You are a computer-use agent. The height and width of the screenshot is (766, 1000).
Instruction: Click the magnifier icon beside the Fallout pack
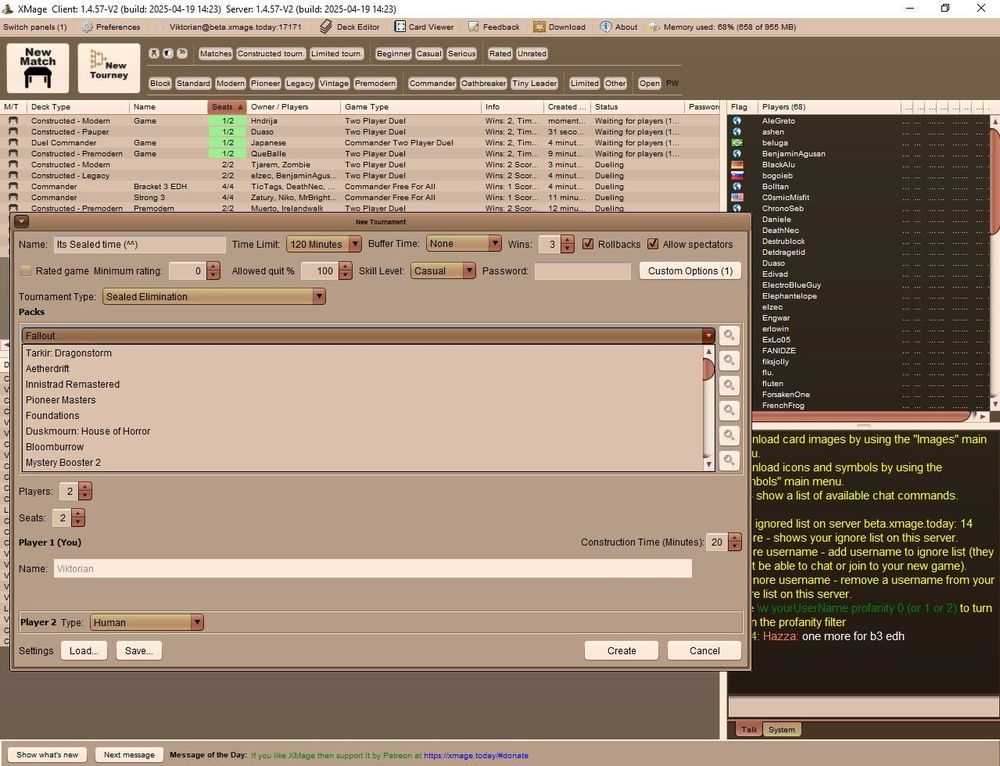point(729,336)
